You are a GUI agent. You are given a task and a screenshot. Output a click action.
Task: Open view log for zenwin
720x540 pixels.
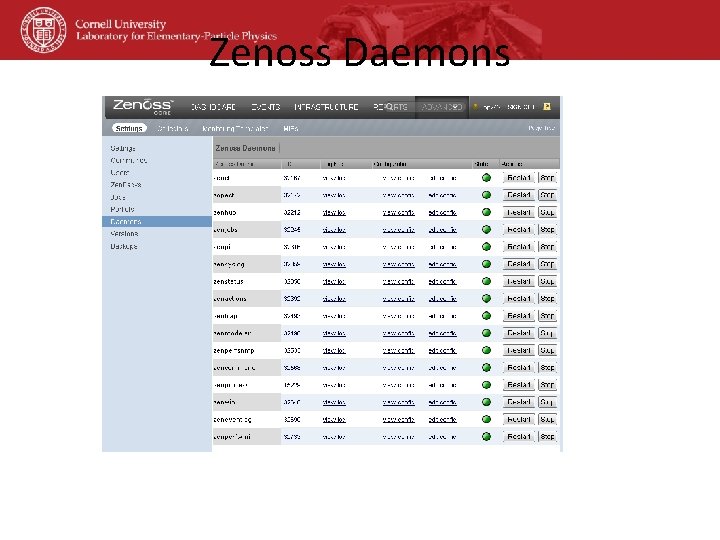point(334,402)
